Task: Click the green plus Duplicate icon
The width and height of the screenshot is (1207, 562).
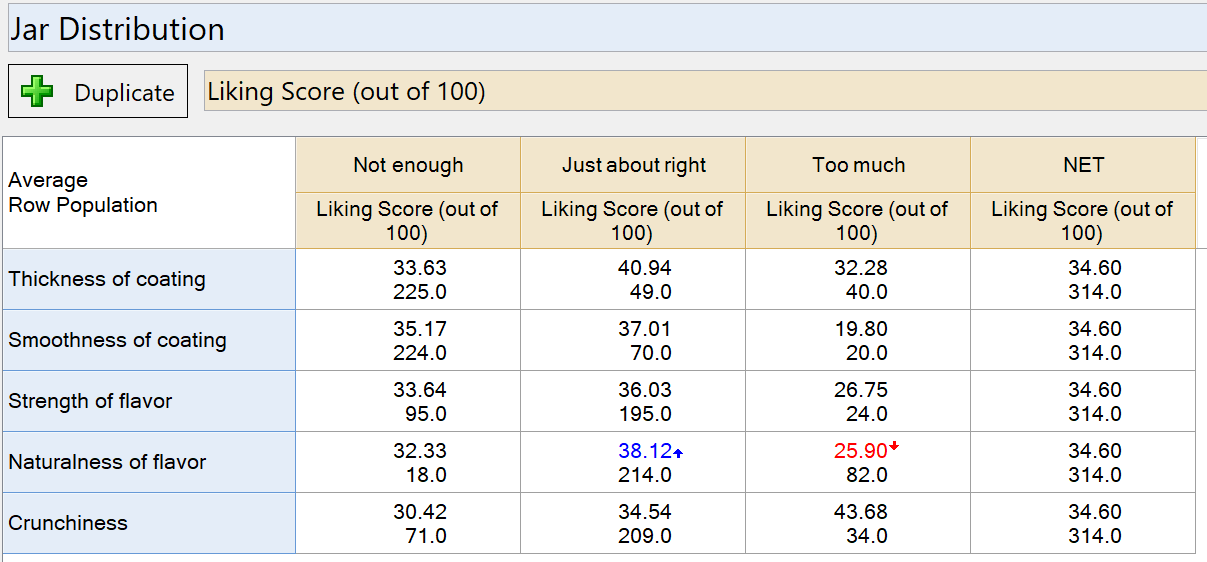Action: tap(37, 92)
